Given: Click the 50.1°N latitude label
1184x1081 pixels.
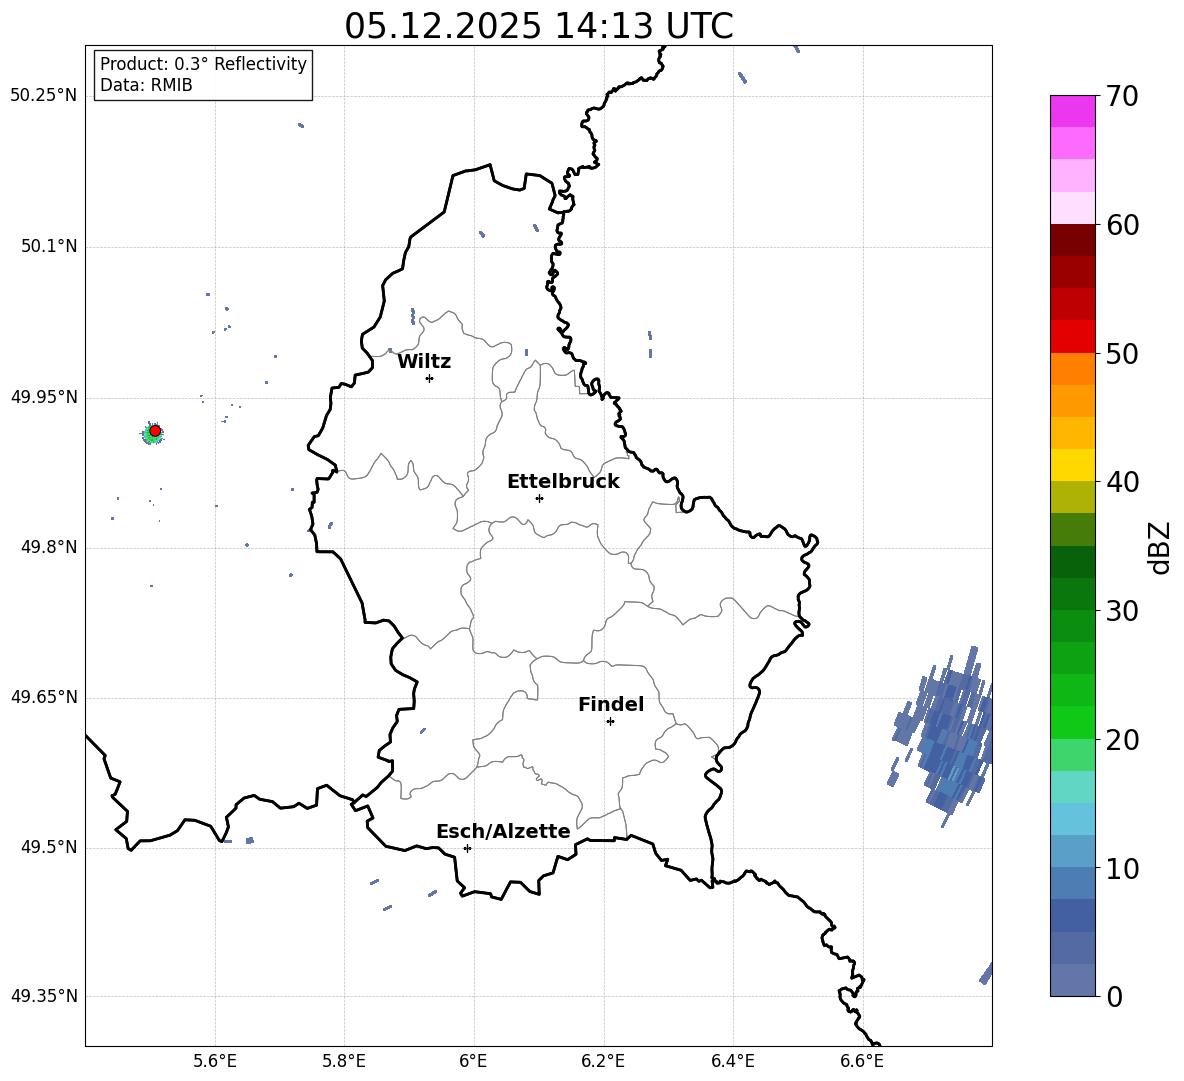Looking at the screenshot, I should [49, 247].
